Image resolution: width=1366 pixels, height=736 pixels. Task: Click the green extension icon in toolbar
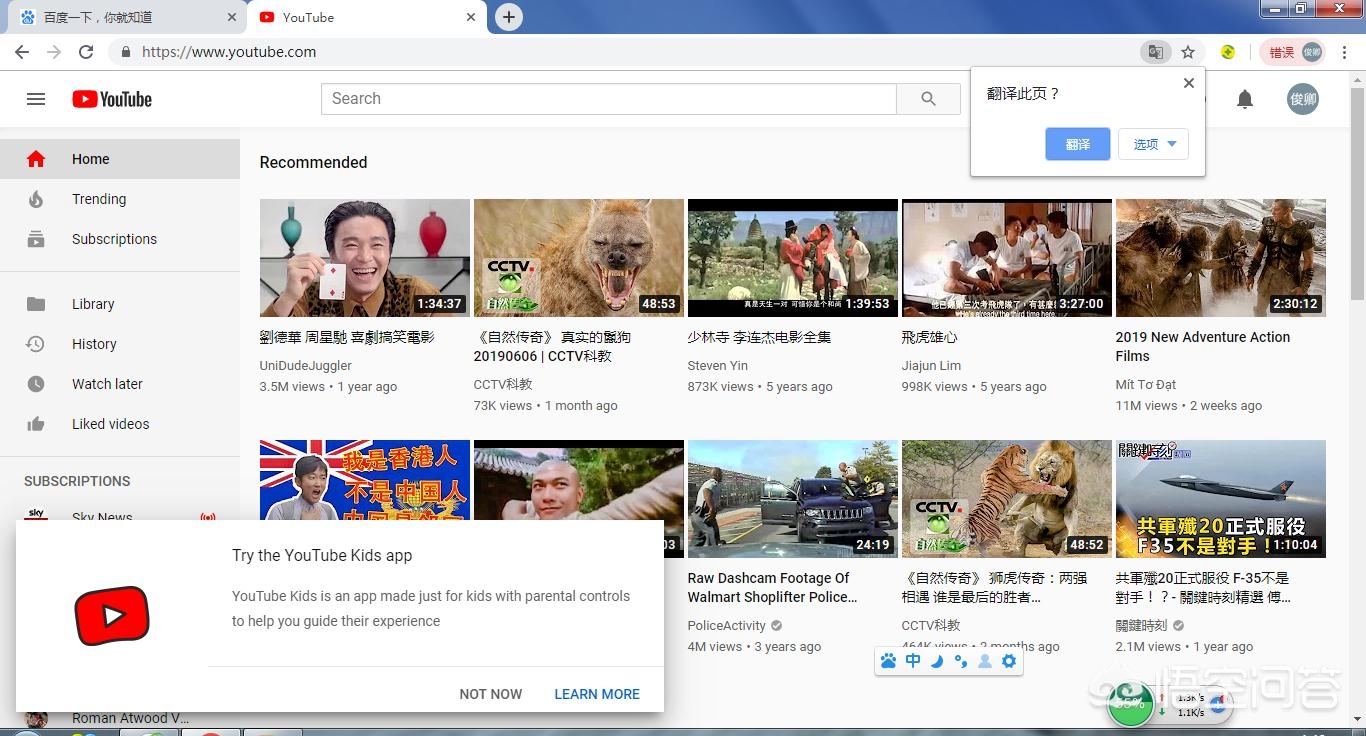pyautogui.click(x=1227, y=52)
